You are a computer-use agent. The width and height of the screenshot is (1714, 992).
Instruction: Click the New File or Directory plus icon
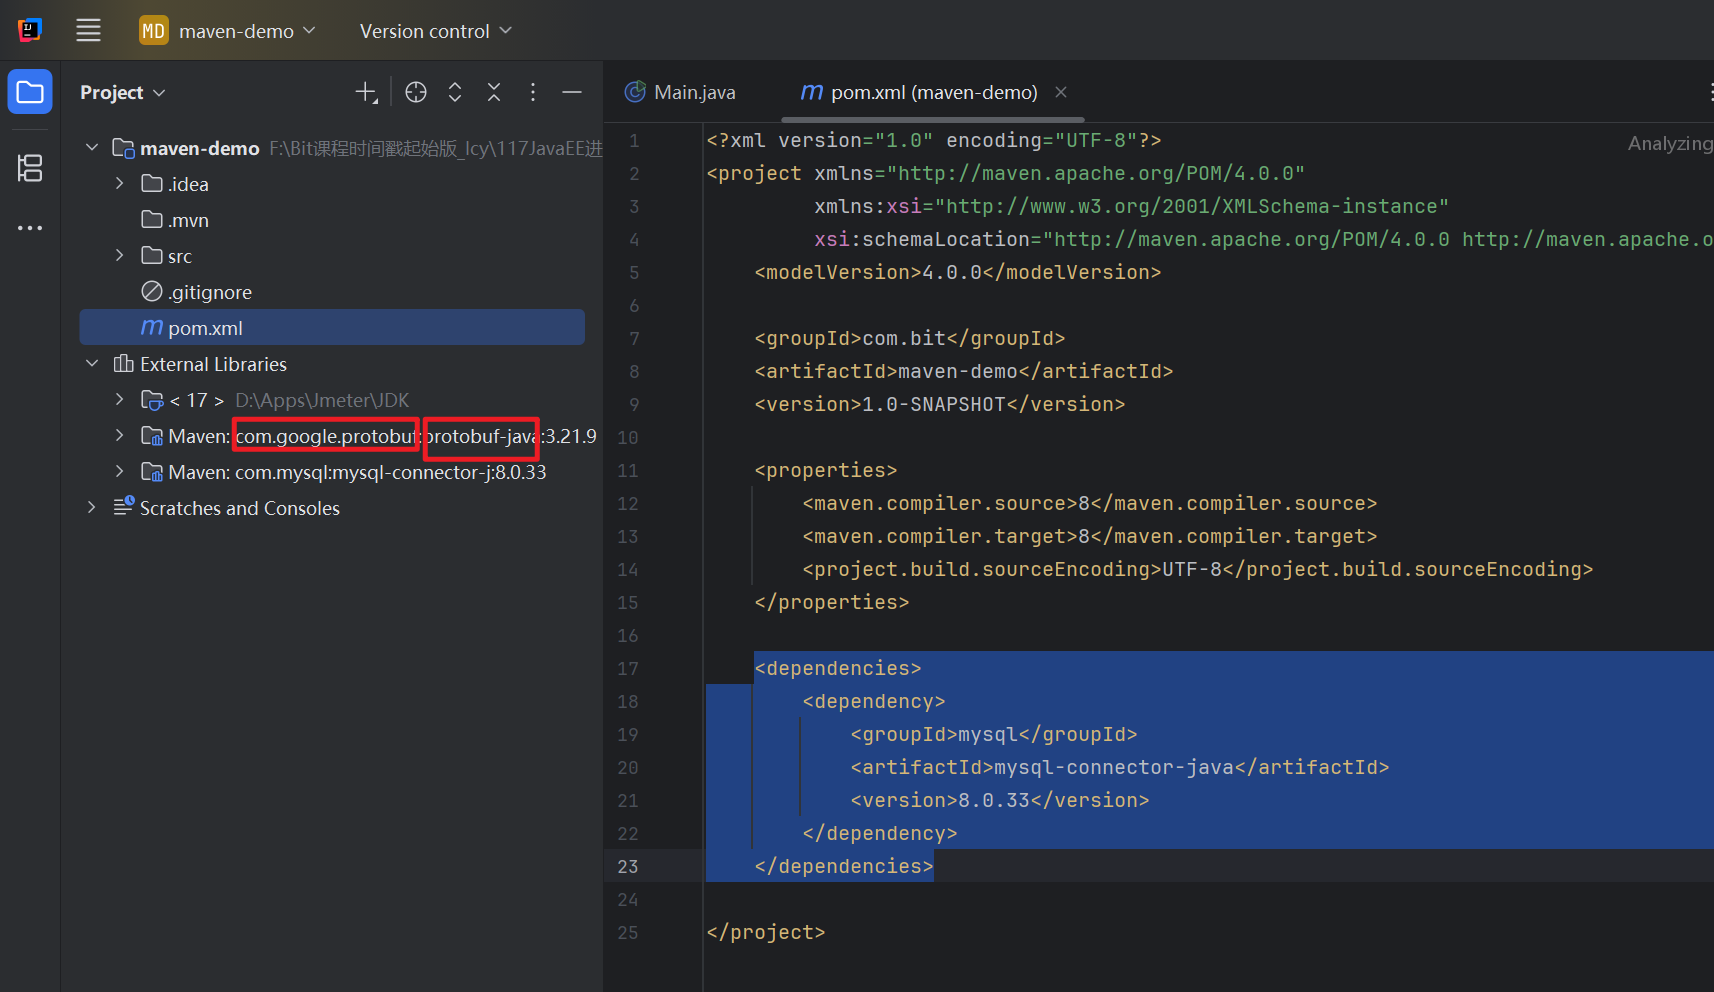tap(366, 92)
